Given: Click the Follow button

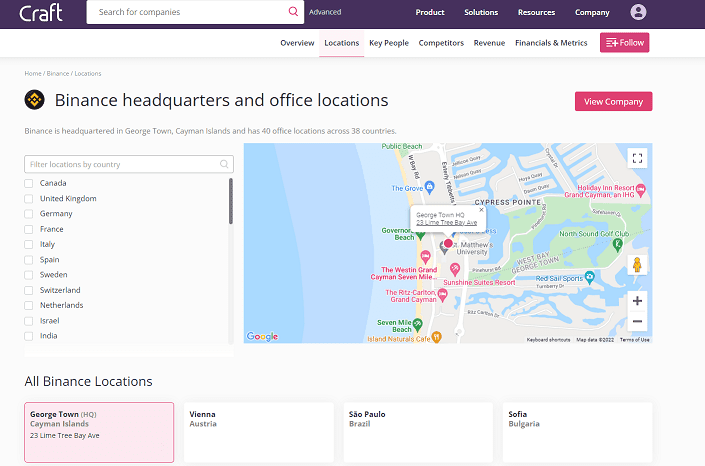Looking at the screenshot, I should pyautogui.click(x=625, y=43).
